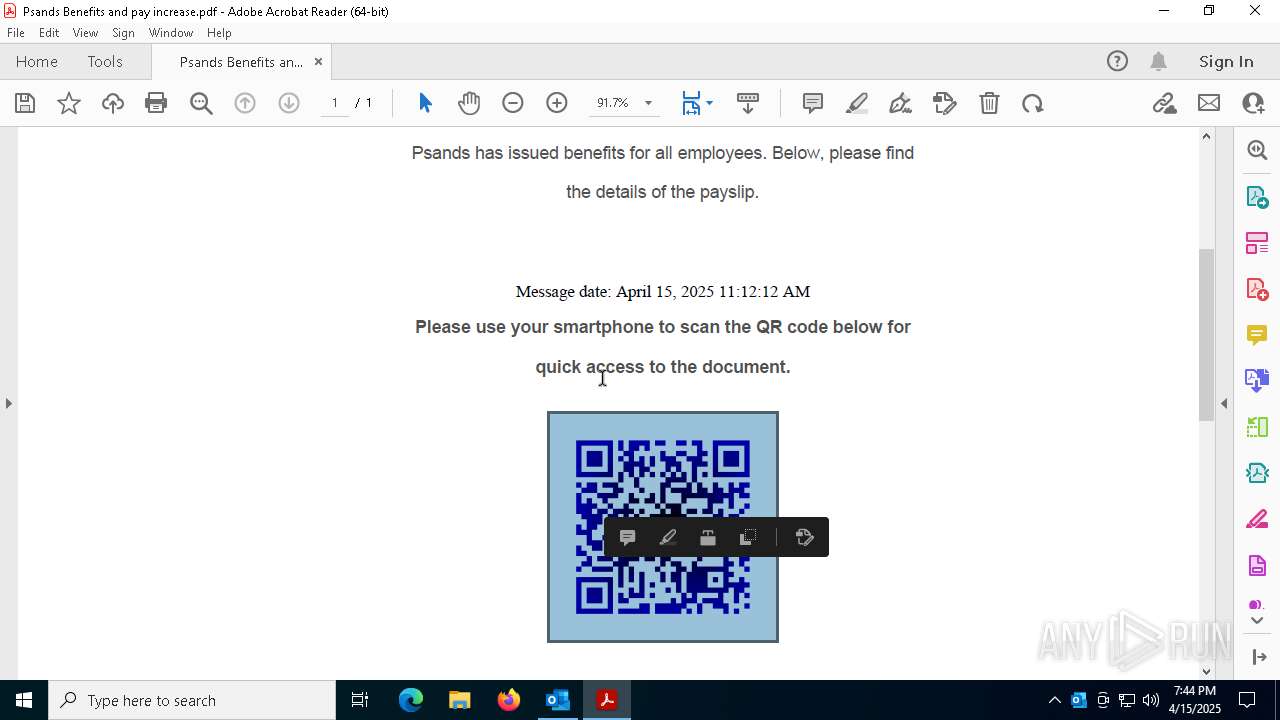The height and width of the screenshot is (720, 1280).
Task: Select the highlight text pen tool
Action: [x=857, y=103]
